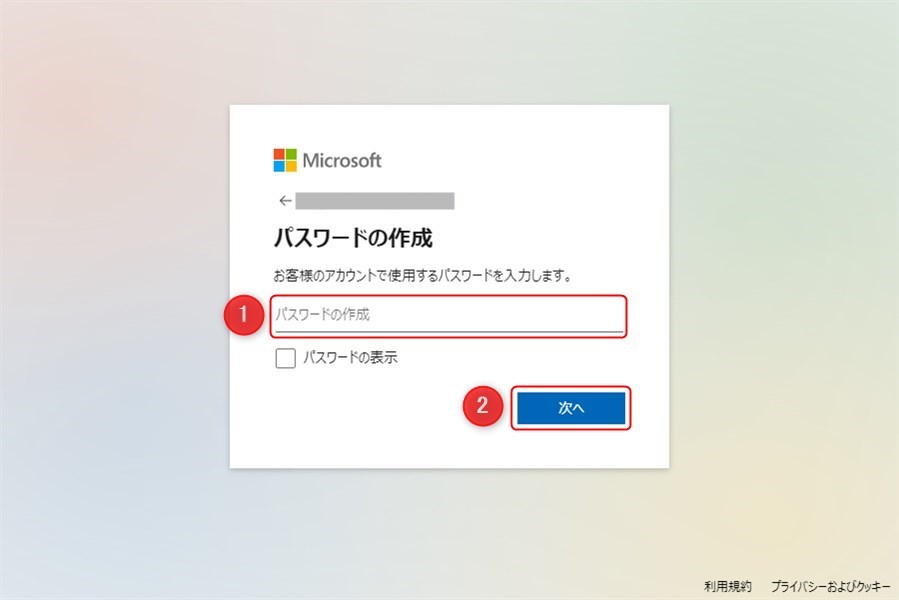Viewport: 899px width, 600px height.
Task: Enable the パスワードの表示 checkbox
Action: (286, 358)
